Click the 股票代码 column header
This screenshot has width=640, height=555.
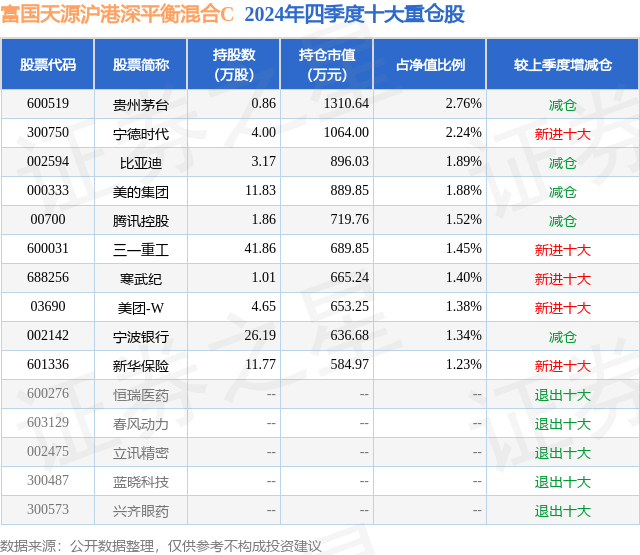click(x=48, y=64)
